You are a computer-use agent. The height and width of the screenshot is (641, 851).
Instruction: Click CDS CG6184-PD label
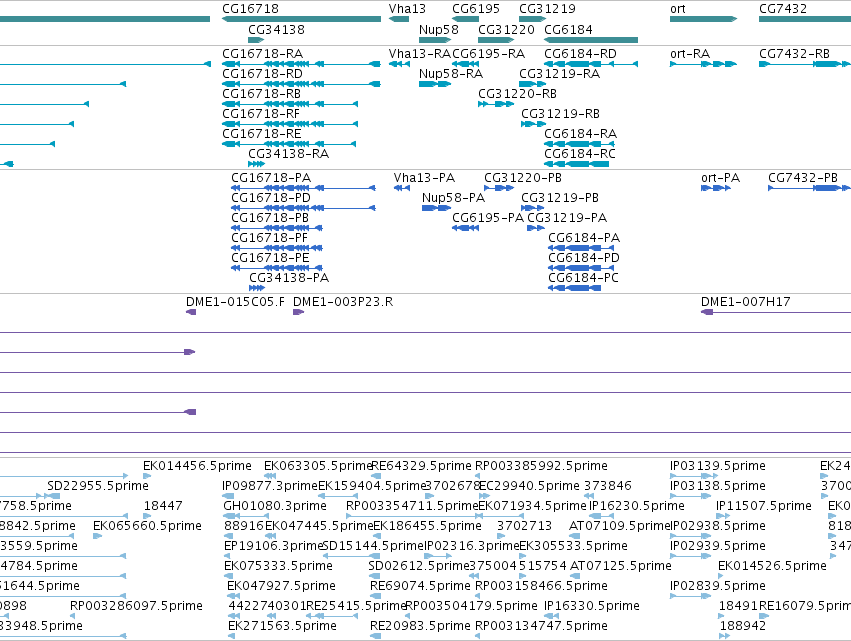584,258
